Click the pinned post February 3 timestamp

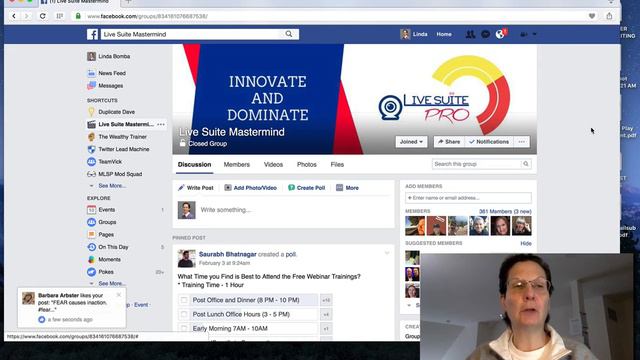[224, 263]
